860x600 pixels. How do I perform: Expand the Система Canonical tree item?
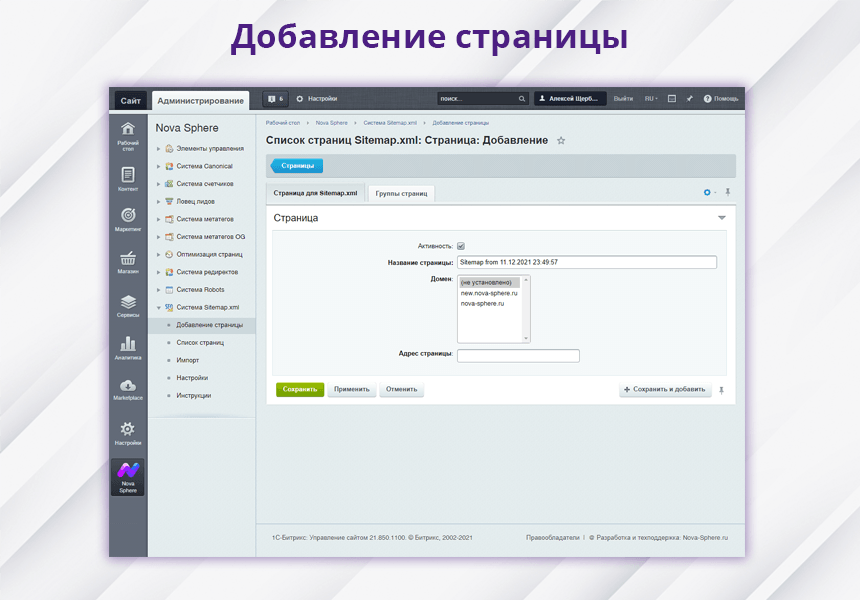158,166
